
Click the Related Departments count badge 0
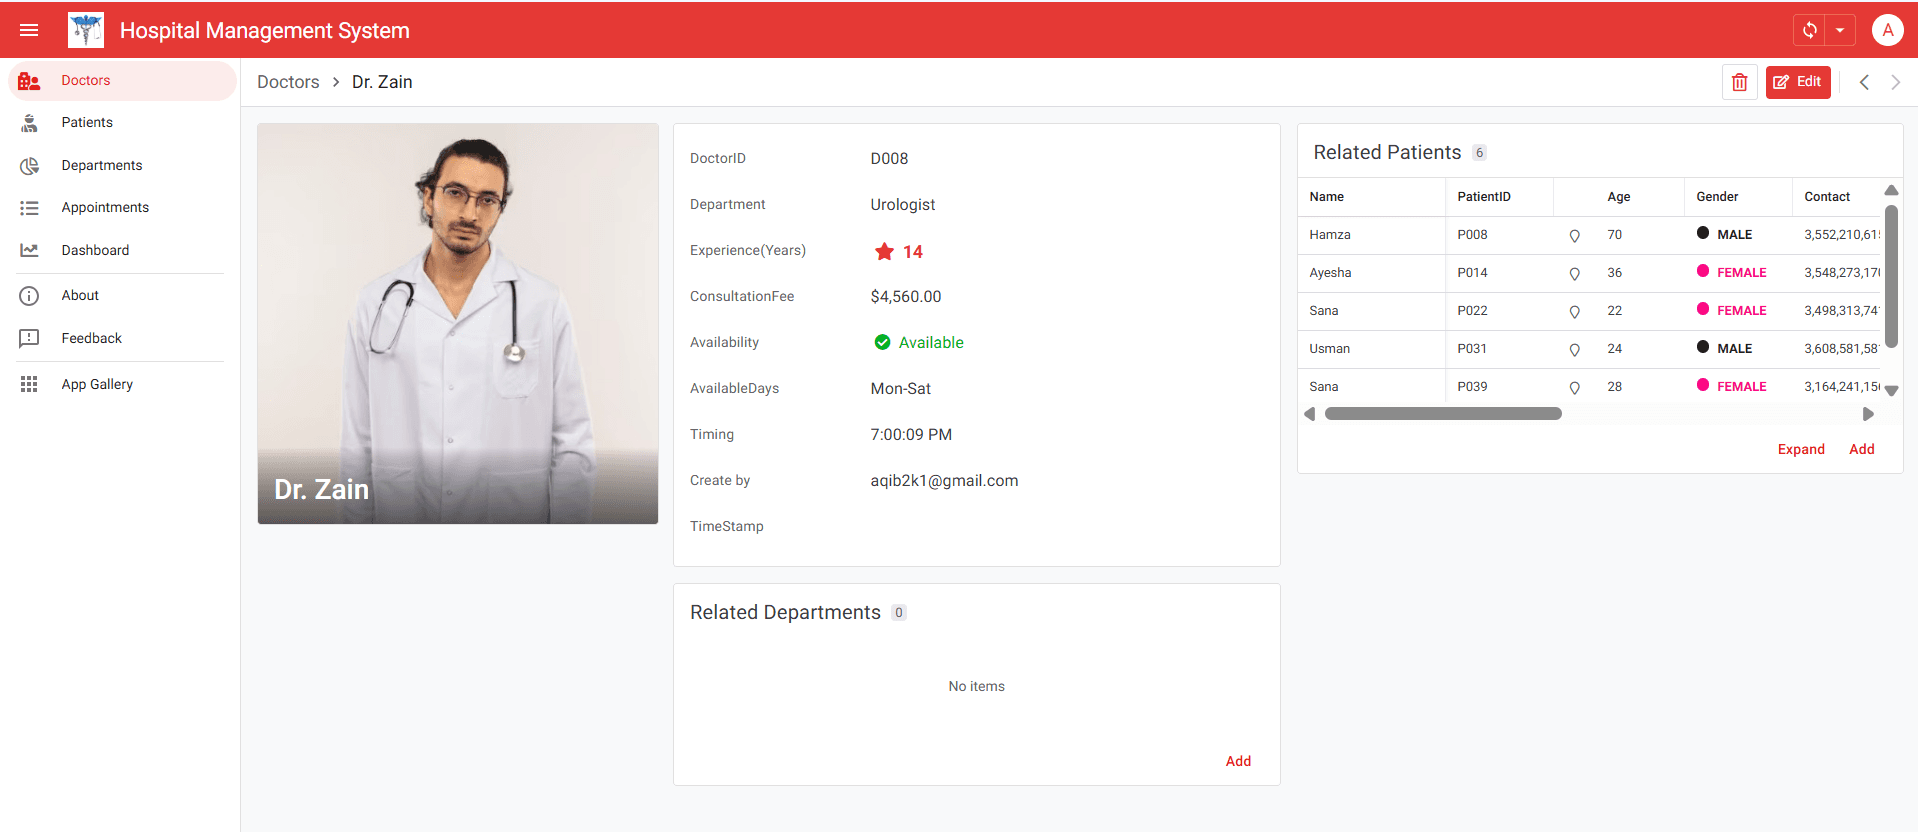899,613
